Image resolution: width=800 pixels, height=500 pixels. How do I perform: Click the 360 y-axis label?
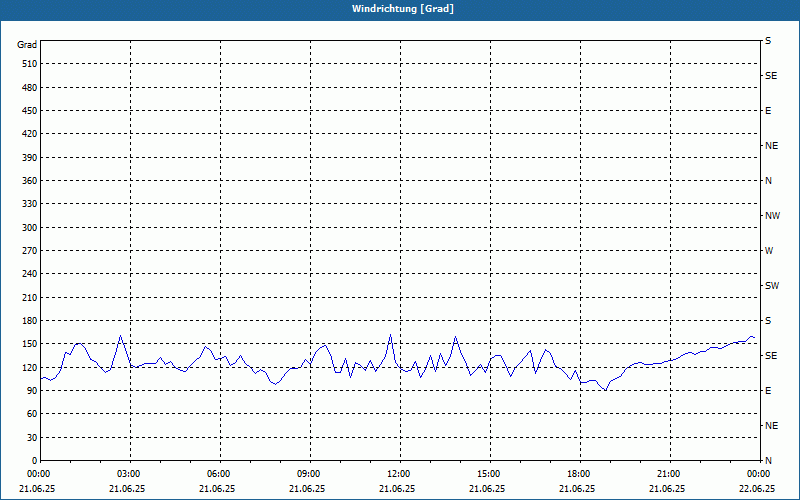coord(30,181)
